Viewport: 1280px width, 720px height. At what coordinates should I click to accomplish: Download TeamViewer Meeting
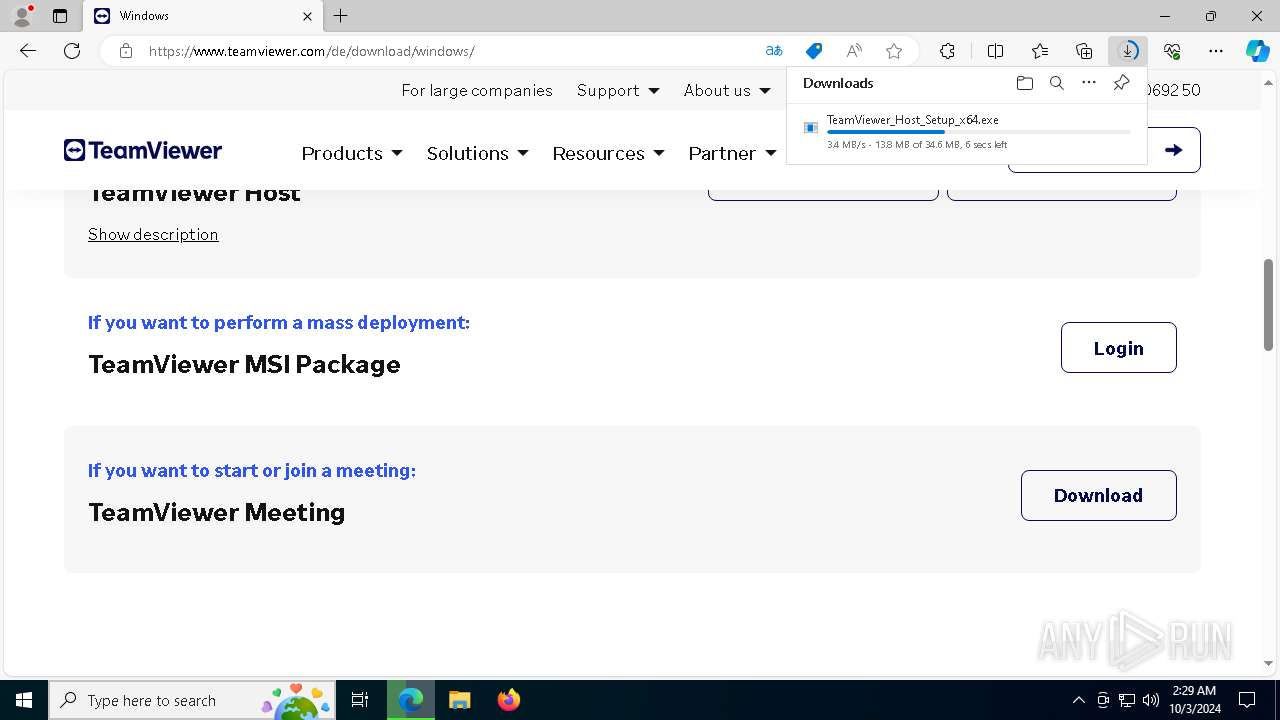(x=1098, y=495)
